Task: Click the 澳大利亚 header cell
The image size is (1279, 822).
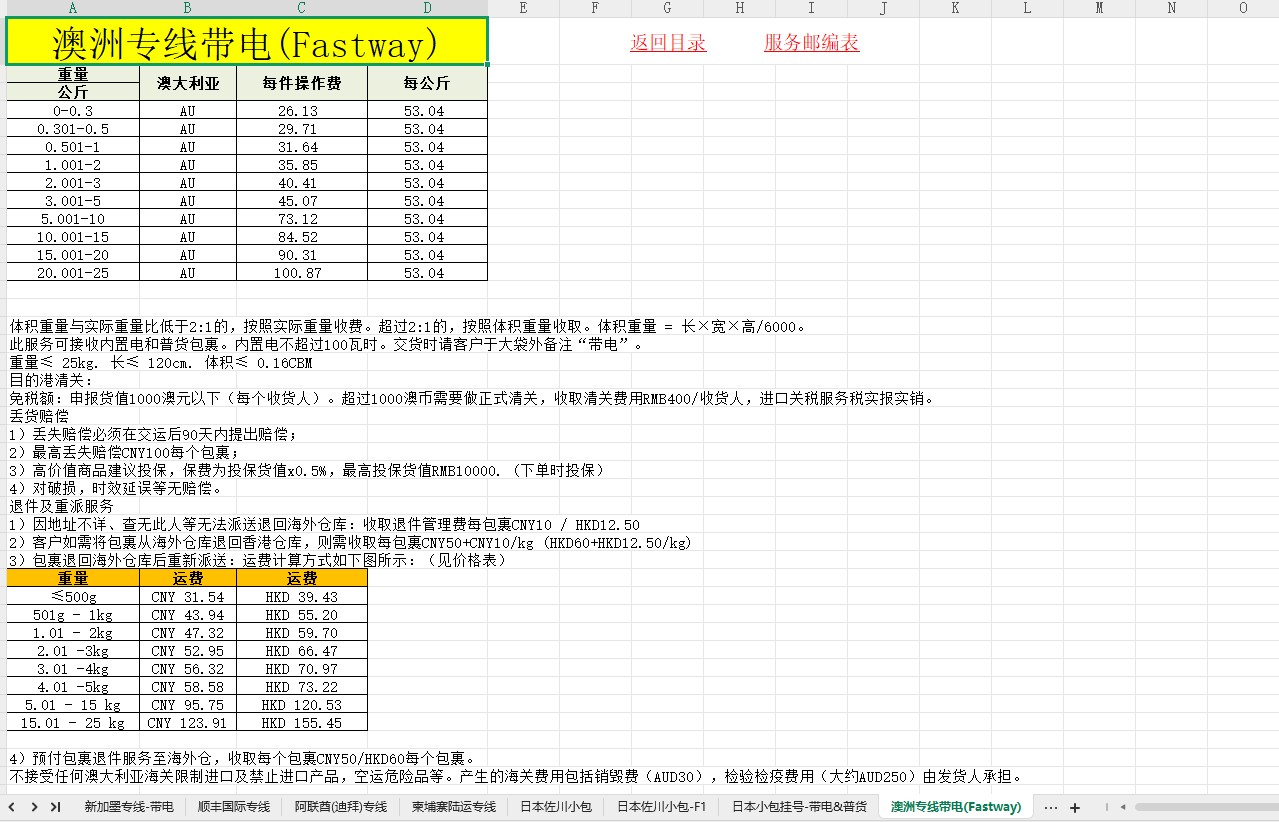Action: click(x=188, y=83)
